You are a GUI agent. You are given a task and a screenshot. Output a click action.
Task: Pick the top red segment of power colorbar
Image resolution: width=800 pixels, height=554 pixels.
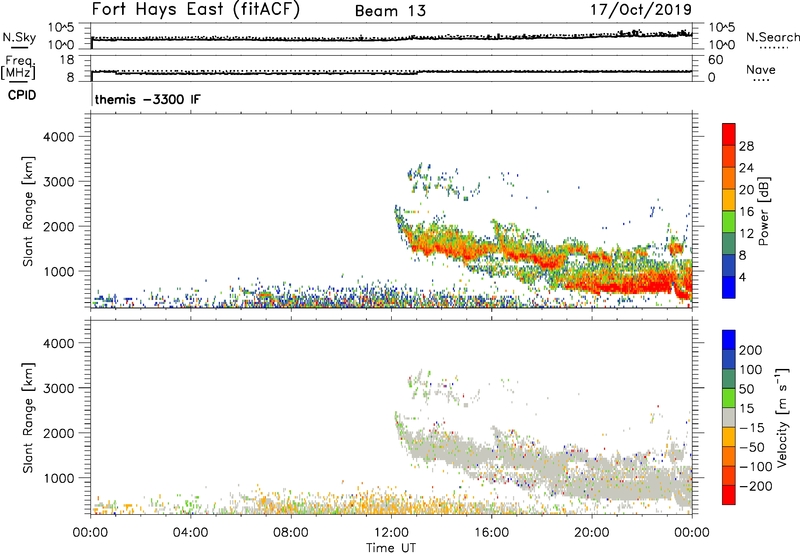pos(729,134)
